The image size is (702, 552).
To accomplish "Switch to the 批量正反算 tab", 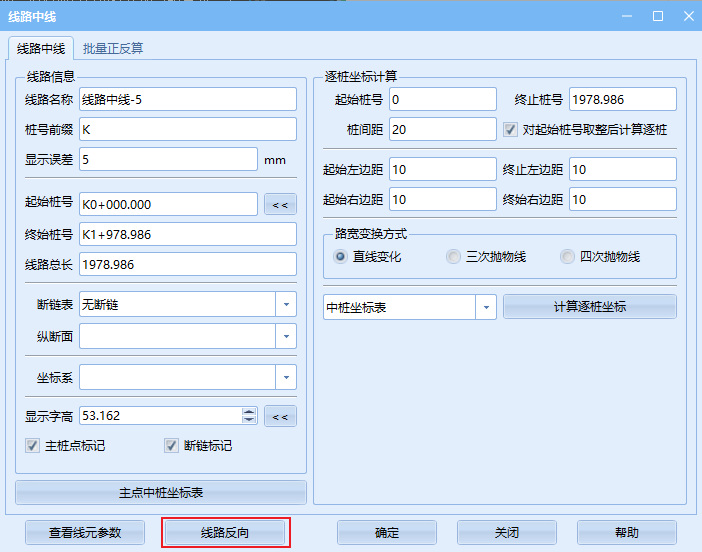I will (x=112, y=48).
